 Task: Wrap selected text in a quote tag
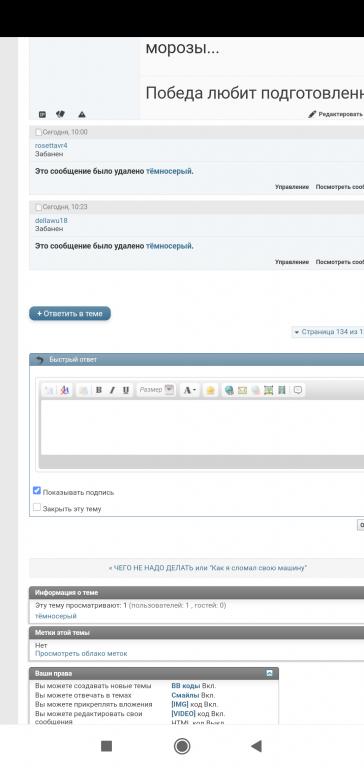[298, 390]
